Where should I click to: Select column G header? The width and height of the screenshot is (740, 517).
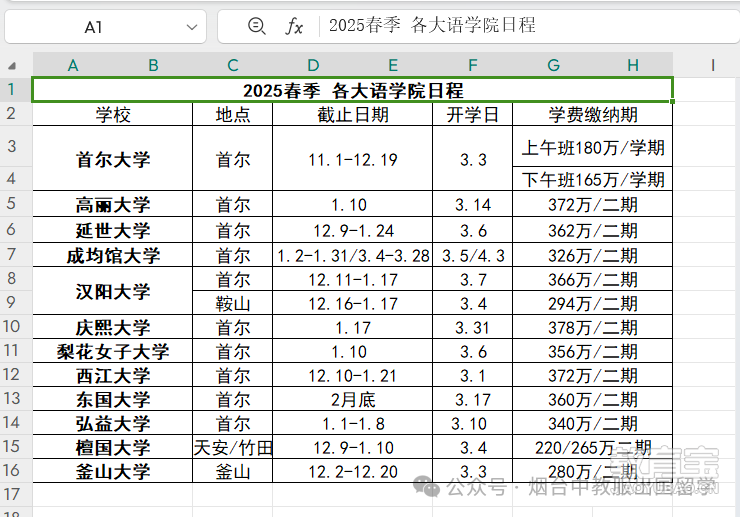pyautogui.click(x=553, y=65)
